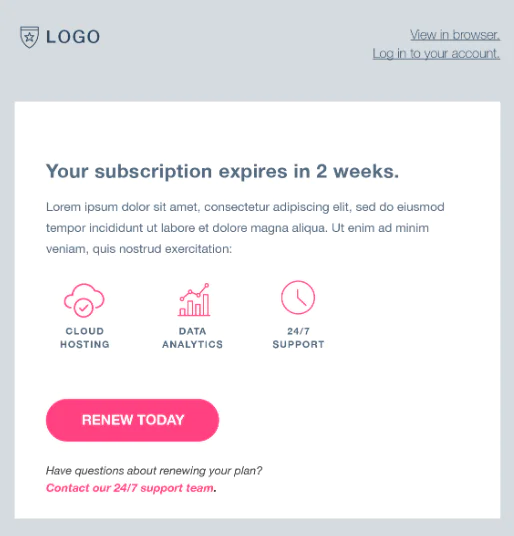Open the Contact our 24/7 support team link

coord(130,488)
